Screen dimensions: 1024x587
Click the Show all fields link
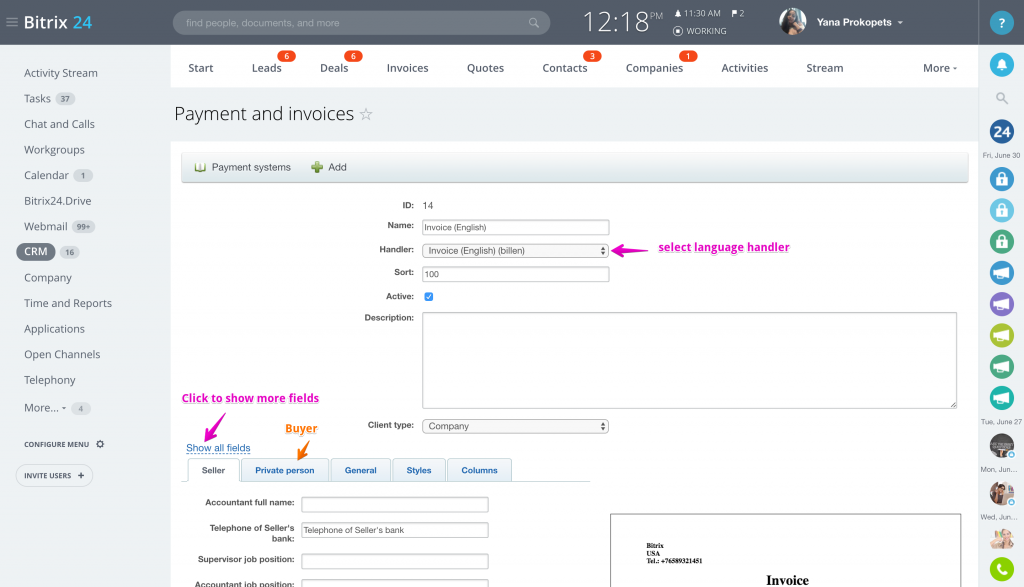tap(218, 448)
